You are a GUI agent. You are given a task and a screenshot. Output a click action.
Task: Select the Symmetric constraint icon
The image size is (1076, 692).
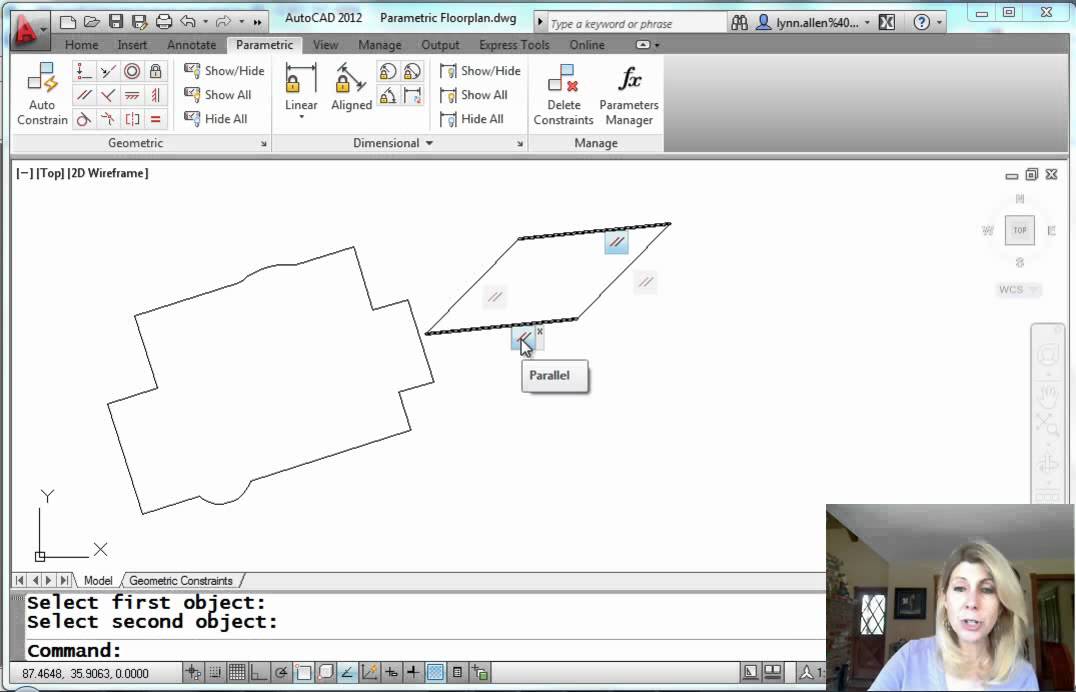(132, 119)
